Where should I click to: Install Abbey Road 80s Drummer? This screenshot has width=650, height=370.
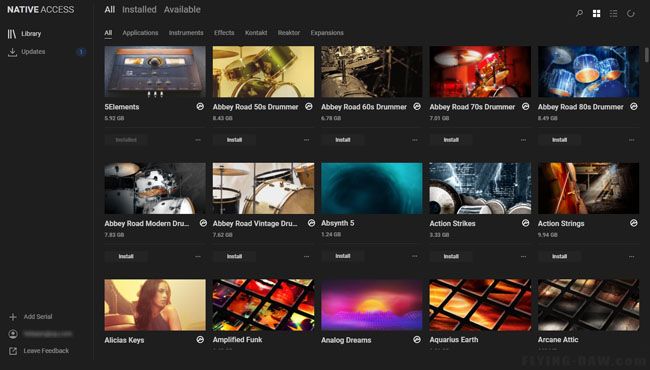coord(559,140)
